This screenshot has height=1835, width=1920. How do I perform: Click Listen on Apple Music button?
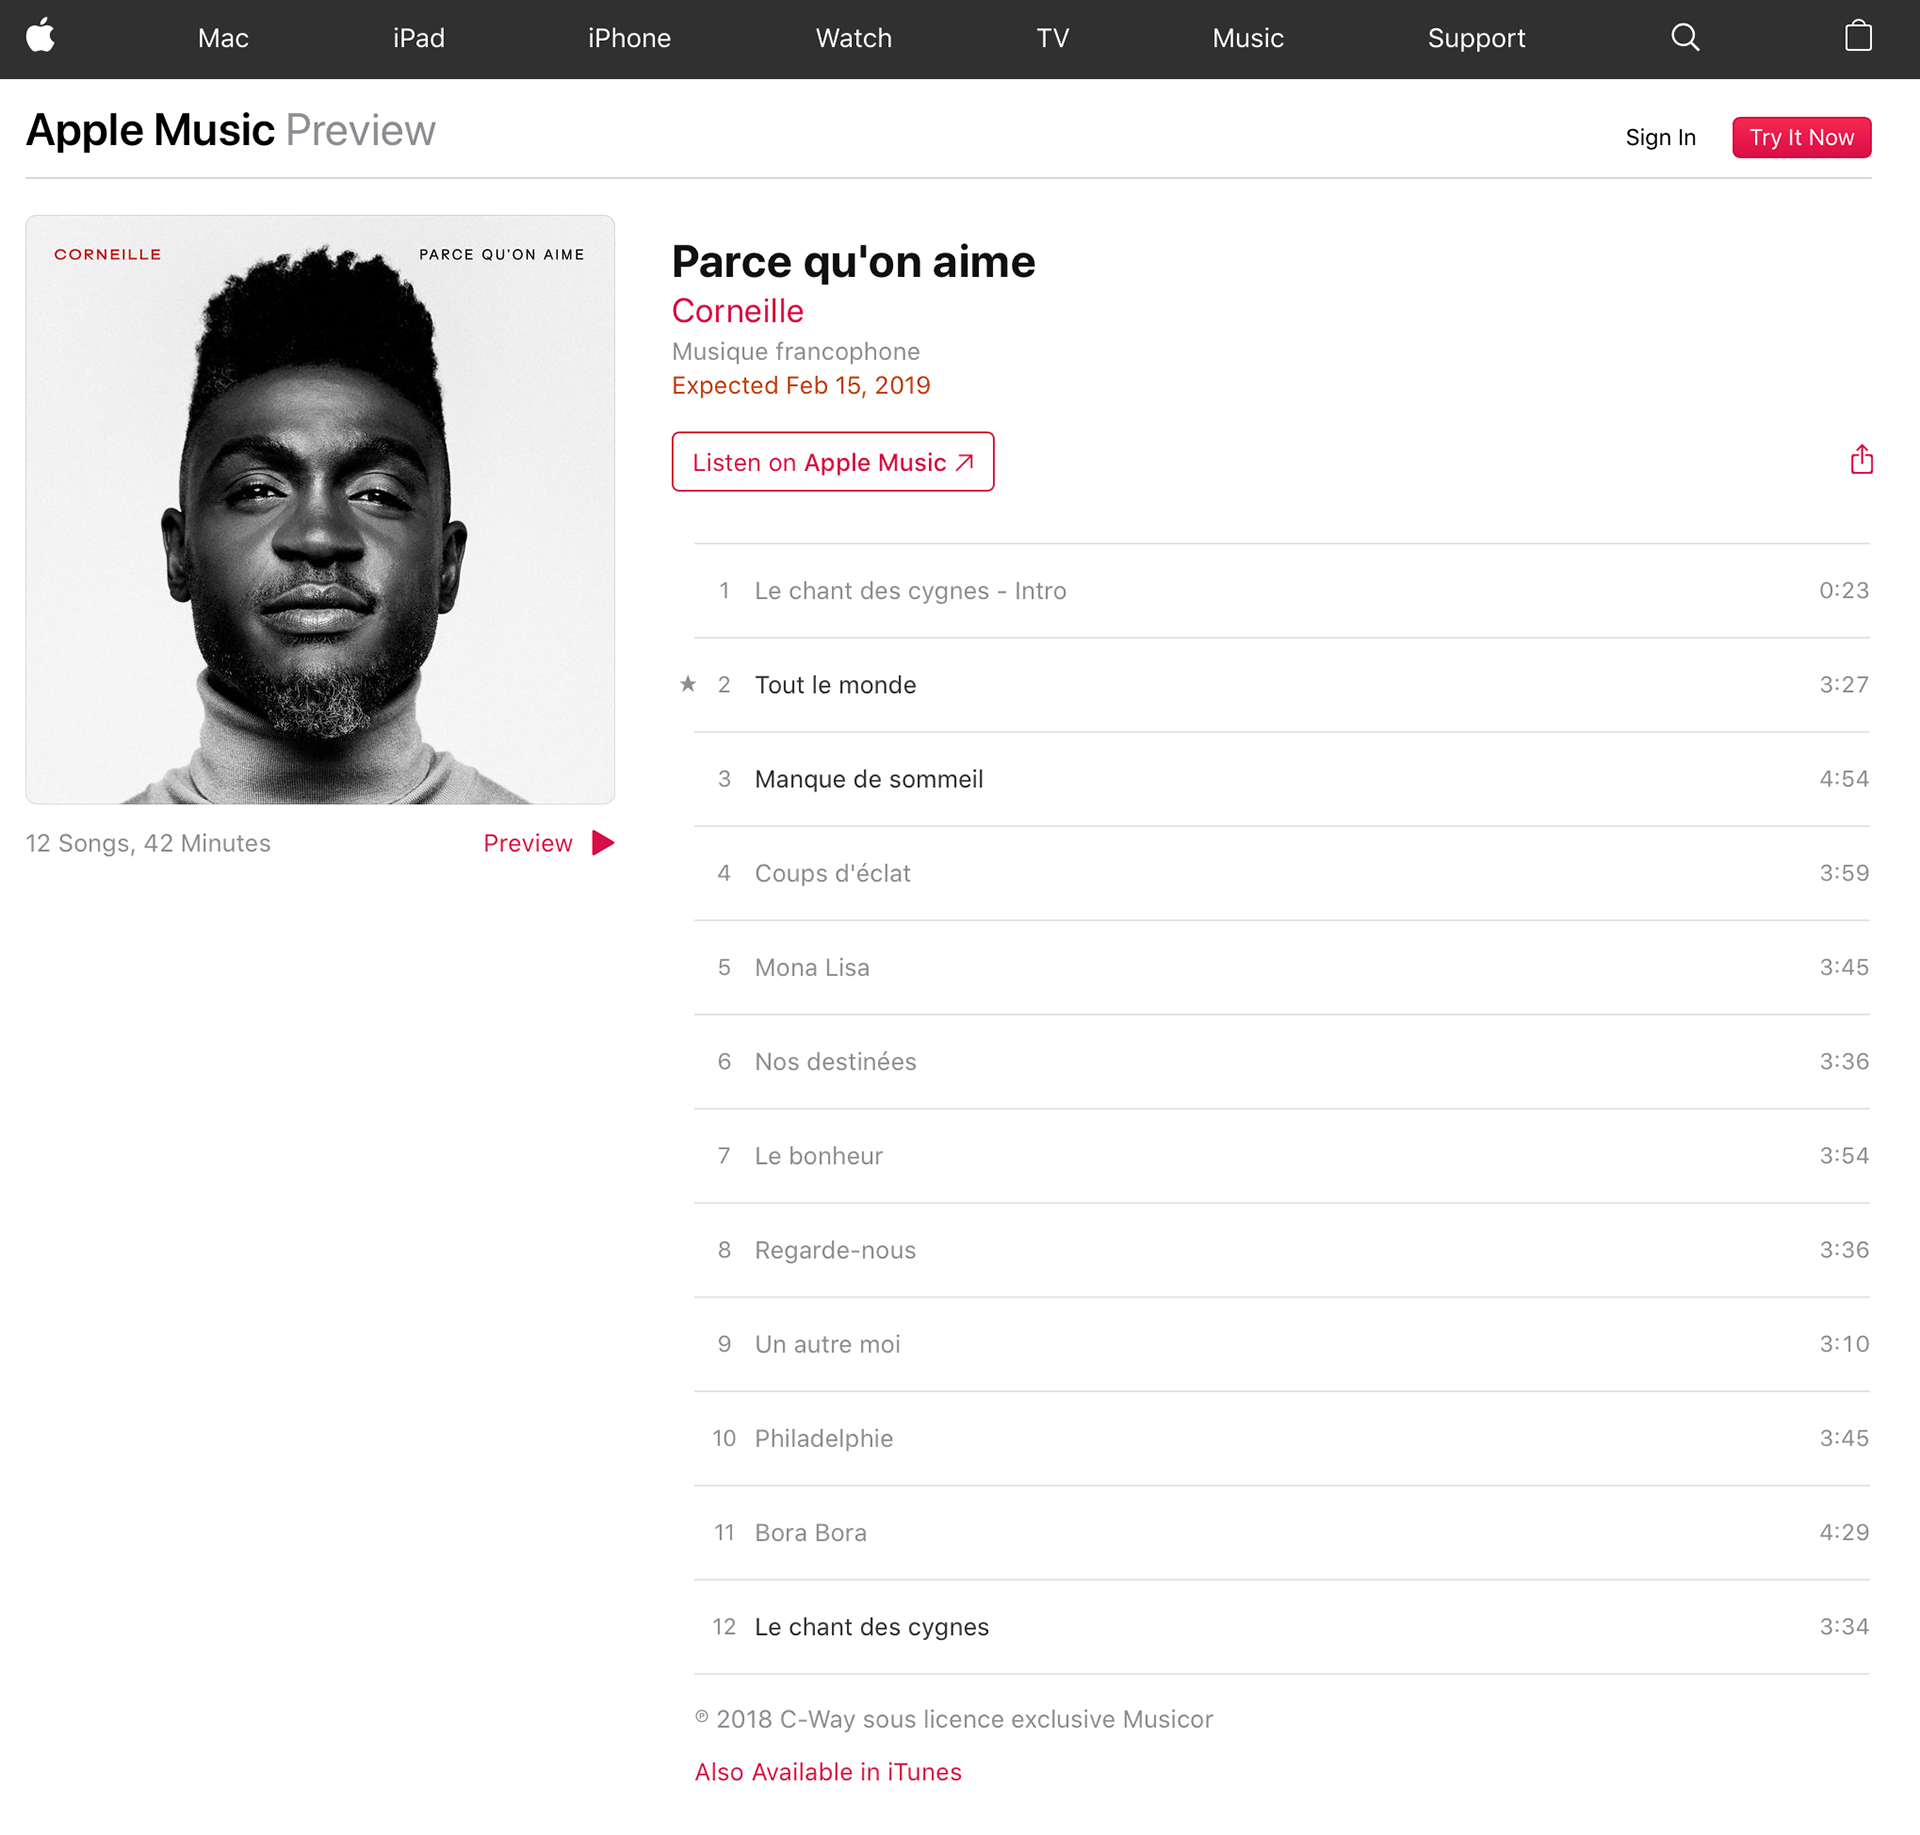click(x=832, y=462)
